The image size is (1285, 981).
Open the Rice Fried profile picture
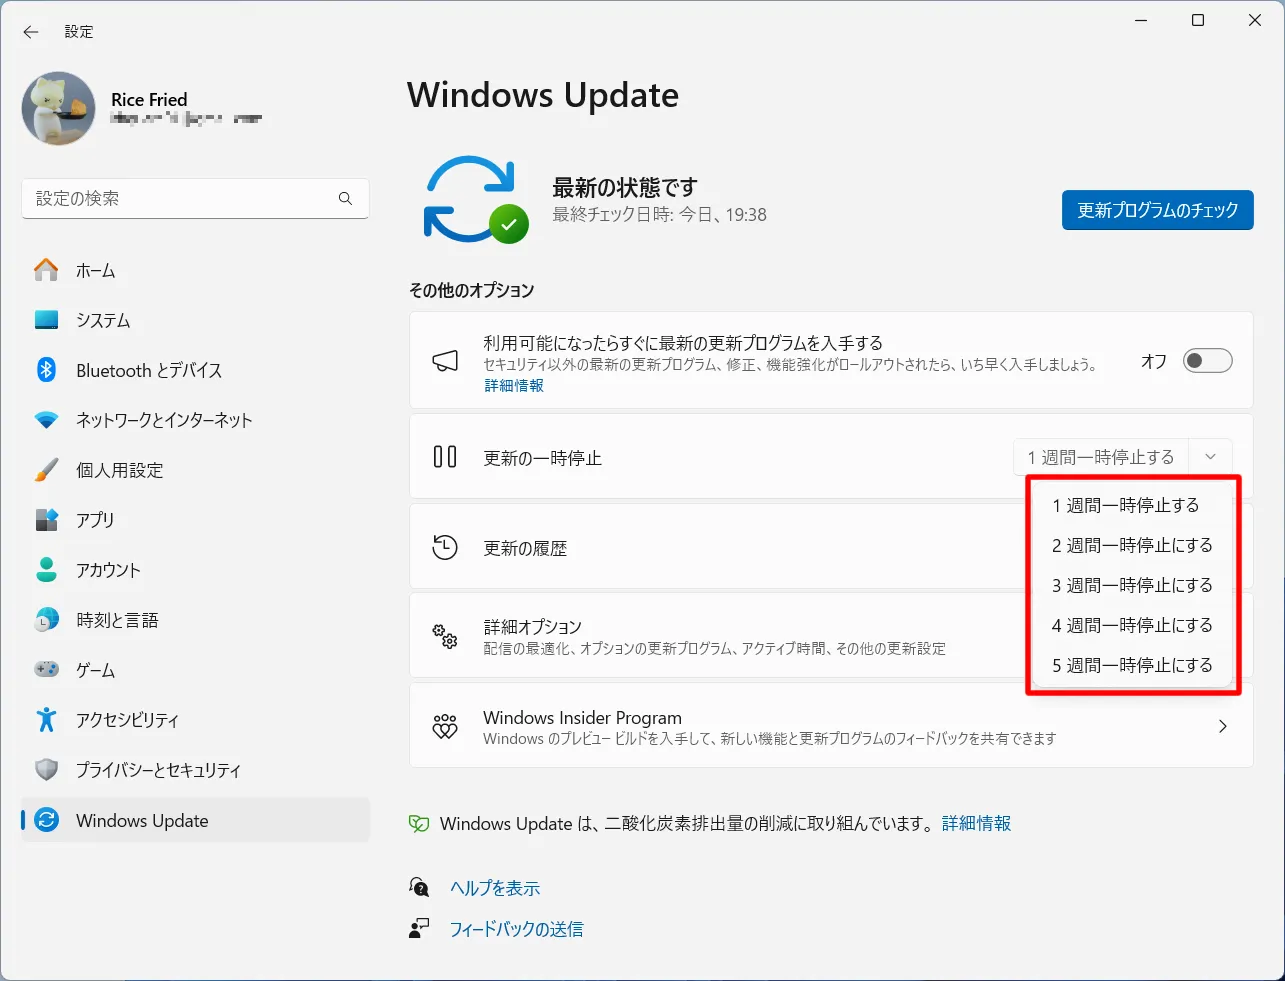point(59,108)
